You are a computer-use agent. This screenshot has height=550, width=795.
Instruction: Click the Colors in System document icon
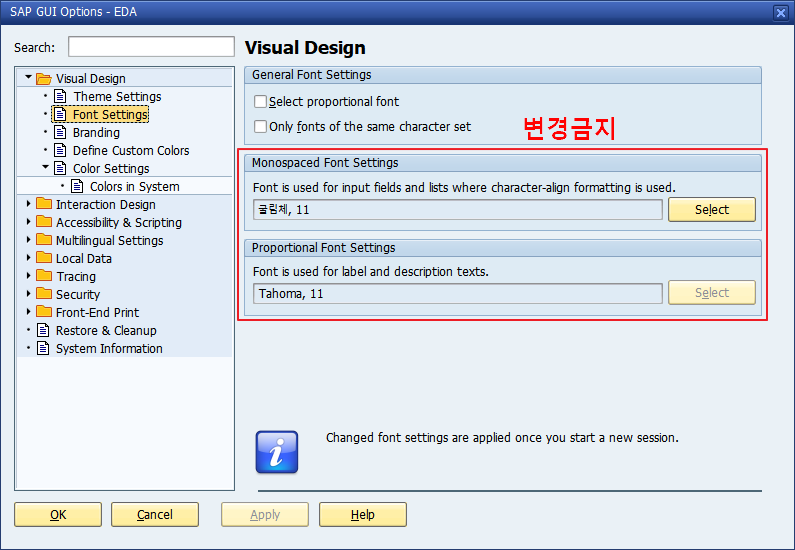coord(77,187)
